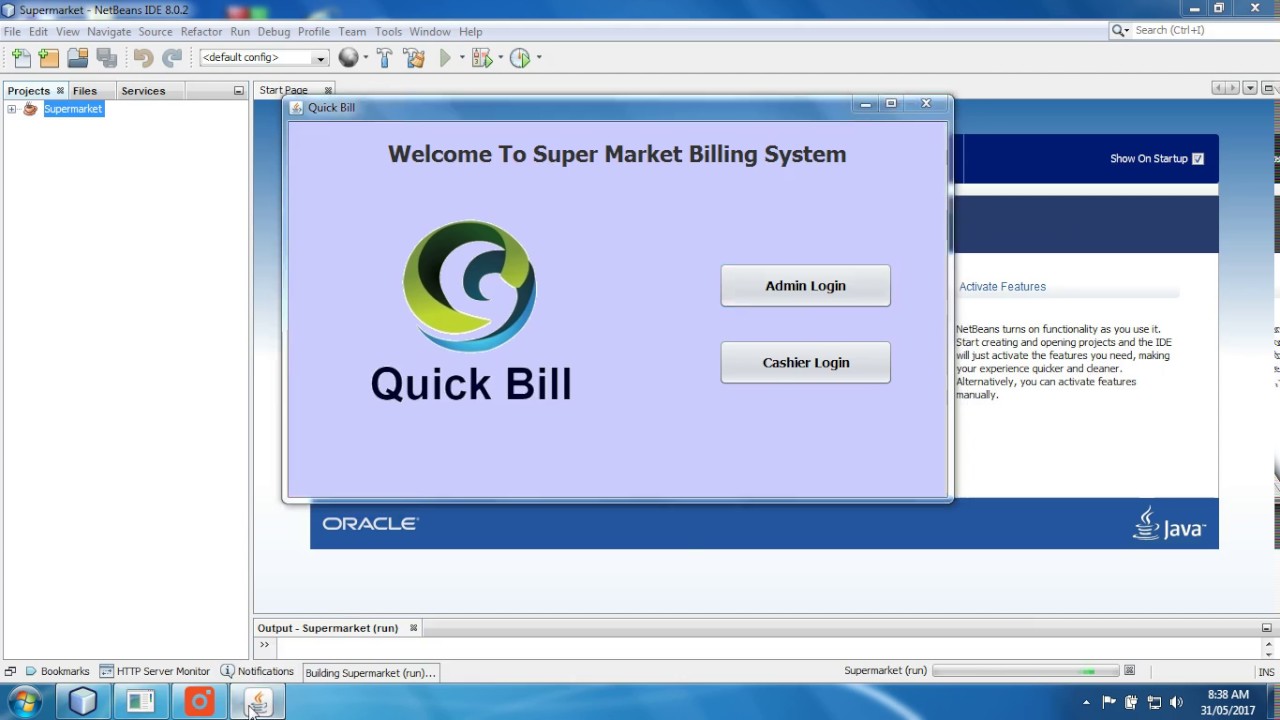Undo the last action via the toolbar
The width and height of the screenshot is (1280, 720).
143,57
